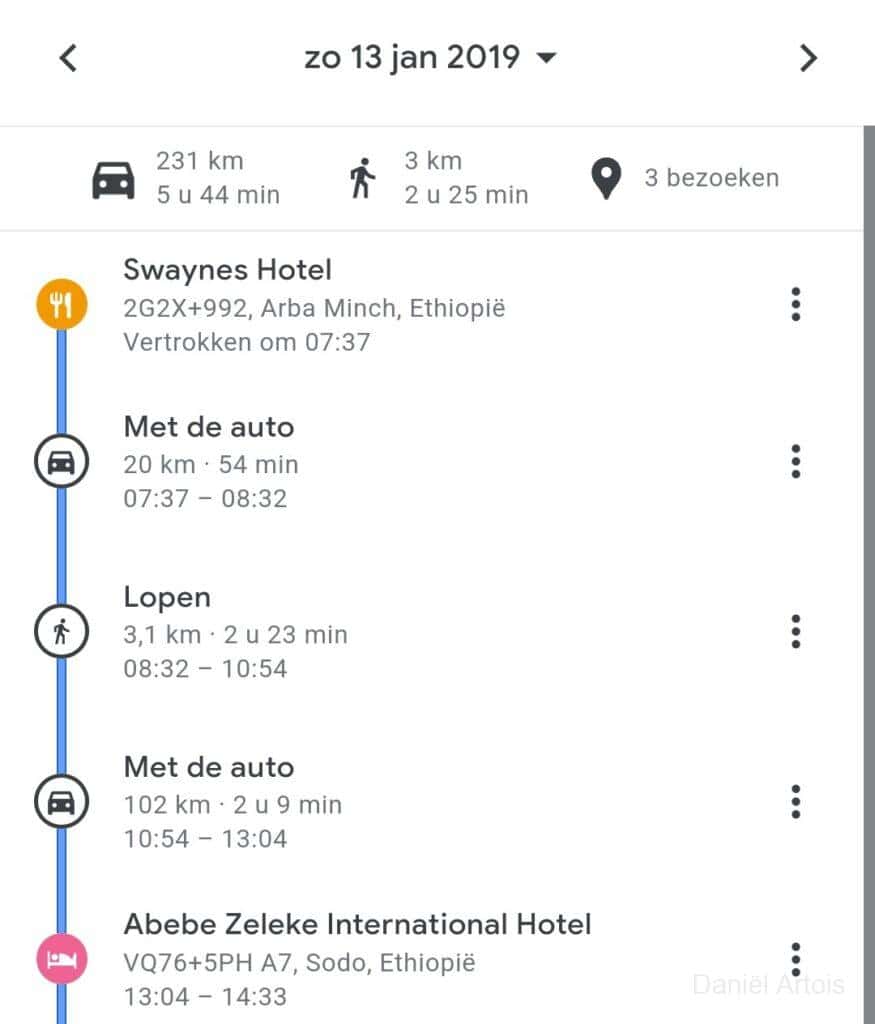Click the car icon for 20 km drive
The height and width of the screenshot is (1024, 875).
click(x=62, y=462)
